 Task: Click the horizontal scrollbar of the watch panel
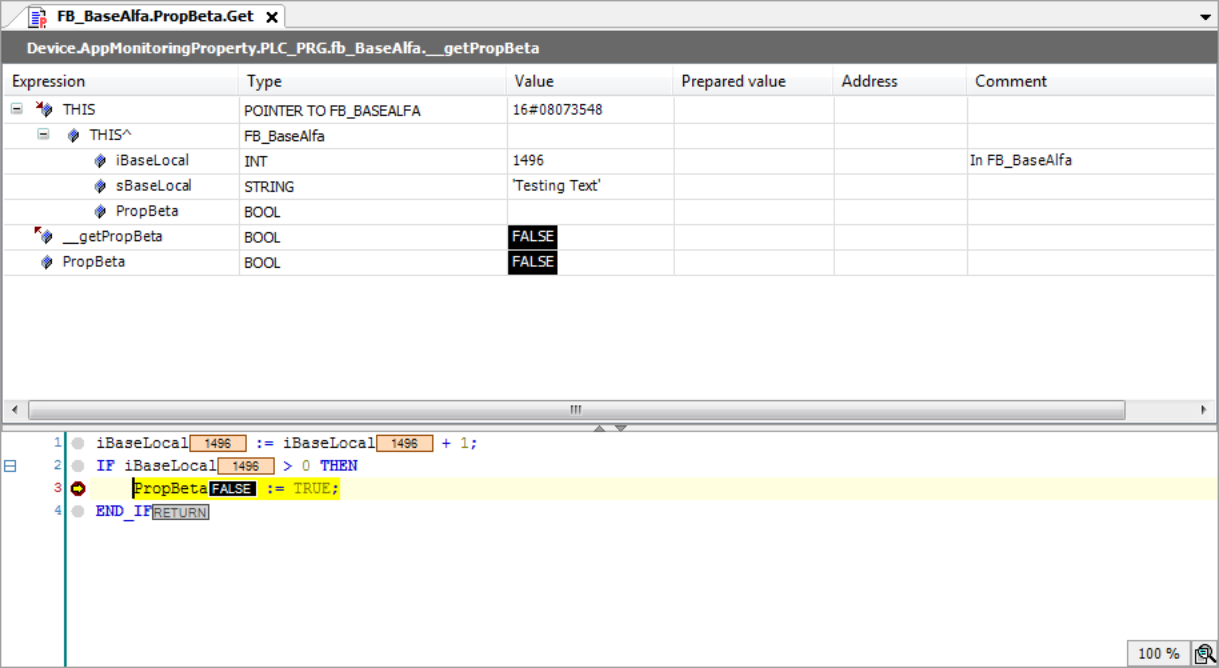click(x=575, y=409)
